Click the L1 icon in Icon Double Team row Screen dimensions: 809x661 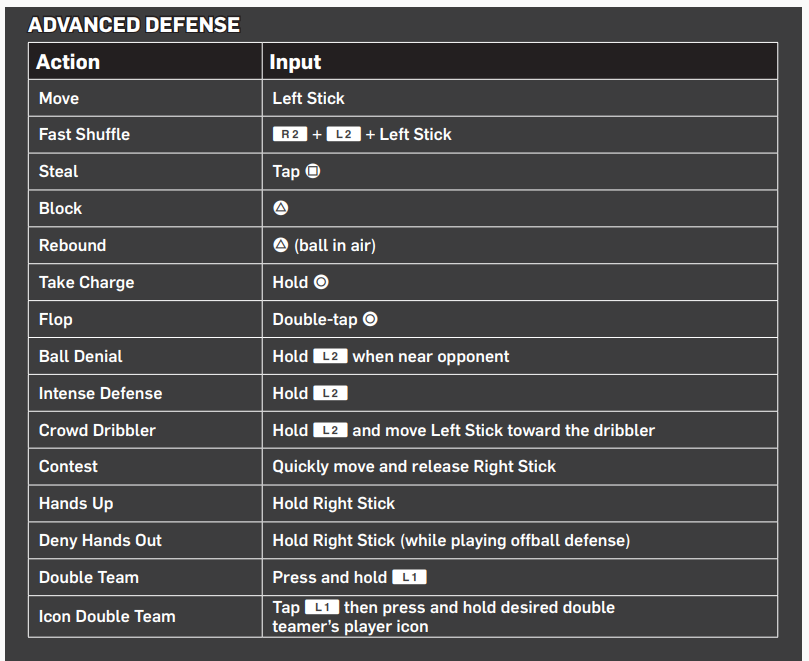coord(322,607)
